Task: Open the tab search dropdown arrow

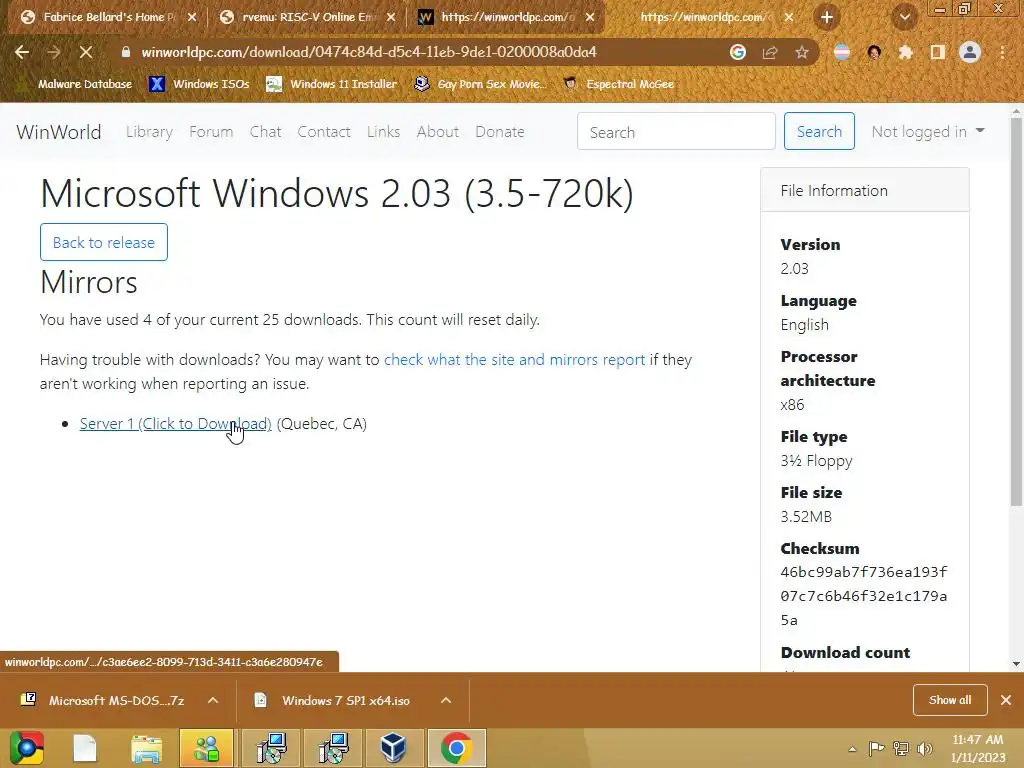Action: (x=904, y=18)
